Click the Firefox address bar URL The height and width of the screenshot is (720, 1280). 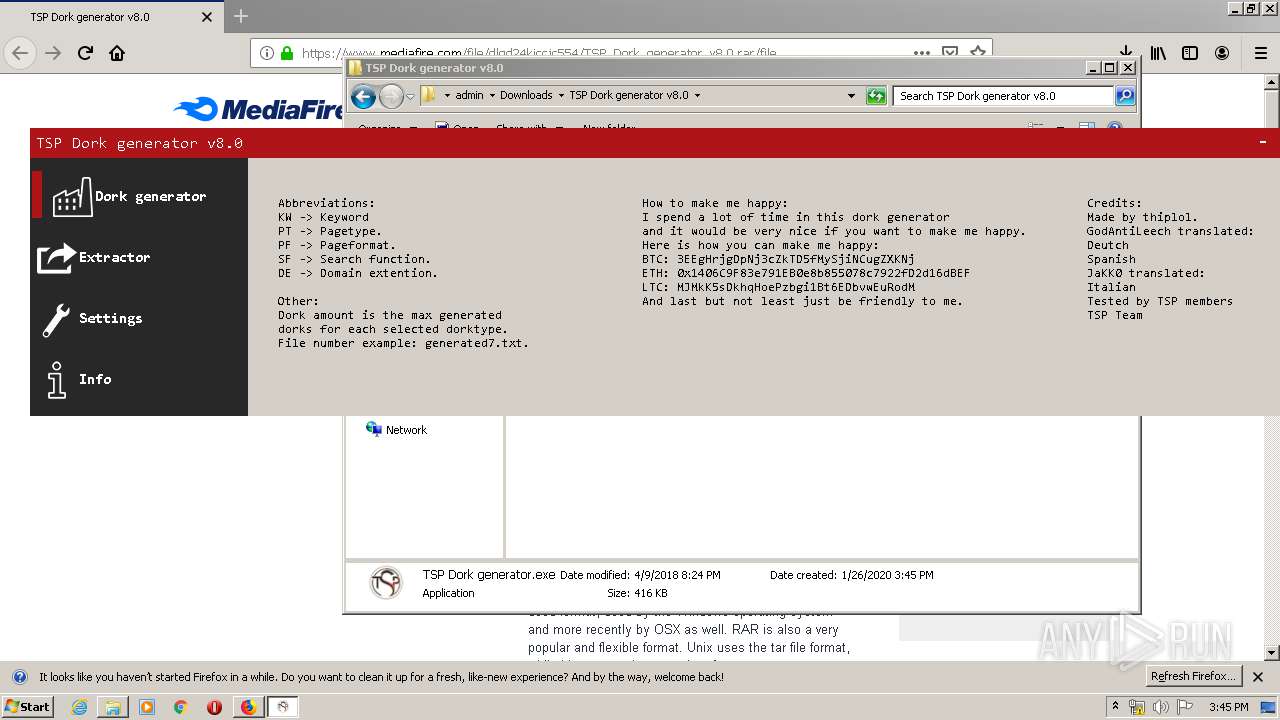(x=538, y=54)
